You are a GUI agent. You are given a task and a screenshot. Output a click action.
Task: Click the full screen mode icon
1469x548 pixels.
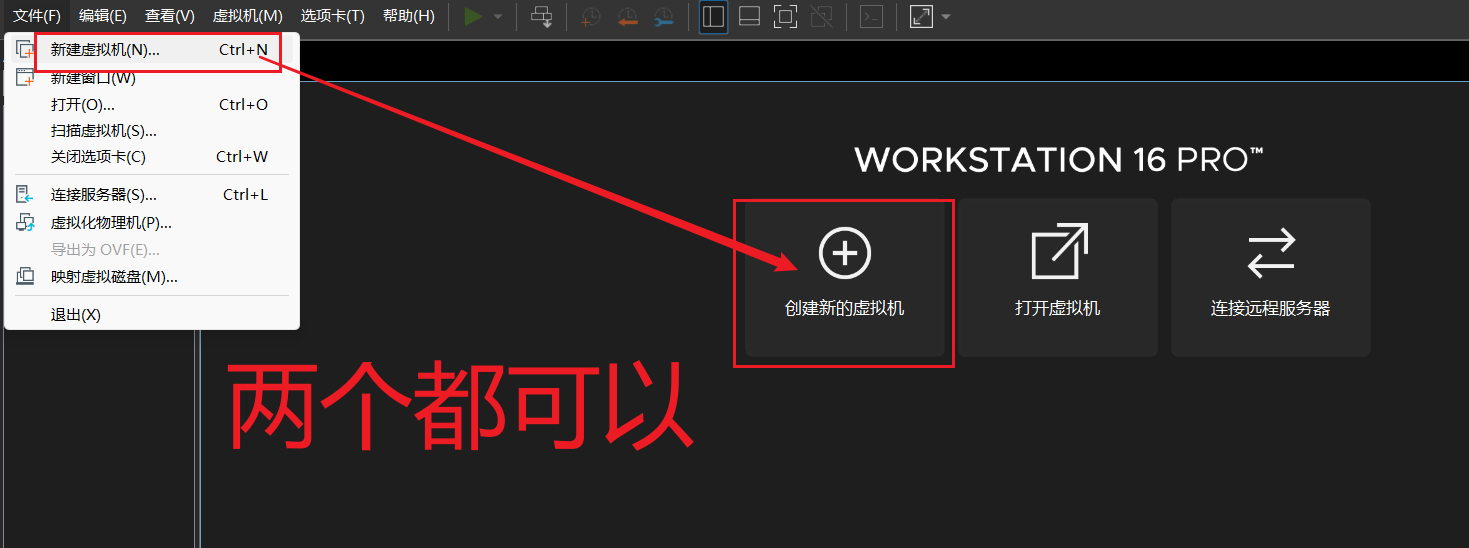pyautogui.click(x=785, y=16)
